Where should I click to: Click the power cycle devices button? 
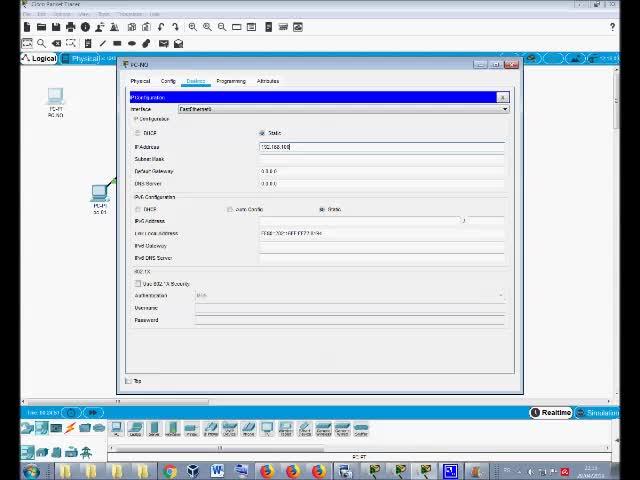click(x=71, y=413)
